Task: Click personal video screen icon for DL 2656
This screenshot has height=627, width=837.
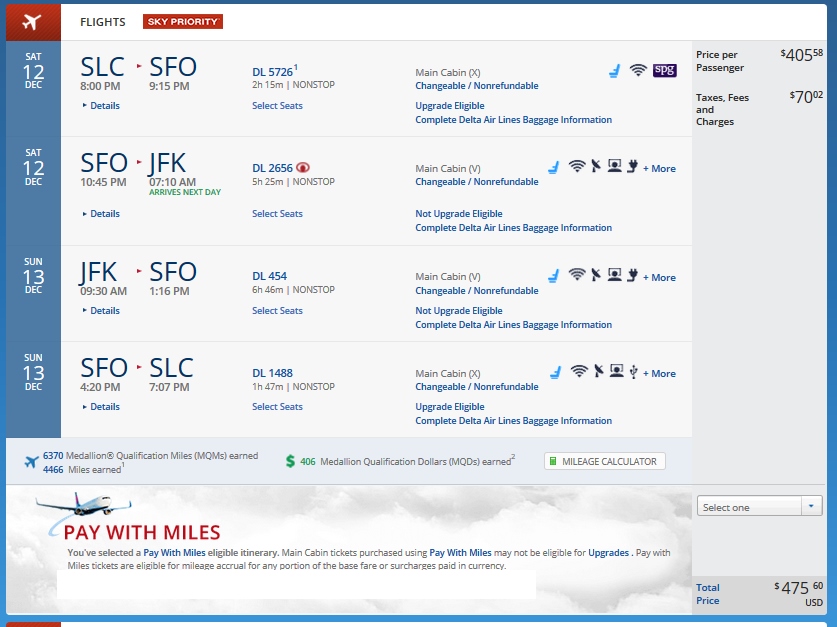Action: click(x=615, y=168)
